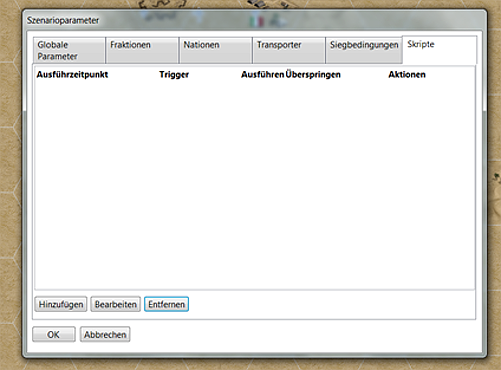501x370 pixels.
Task: Click the Bearbeiten button
Action: (116, 304)
